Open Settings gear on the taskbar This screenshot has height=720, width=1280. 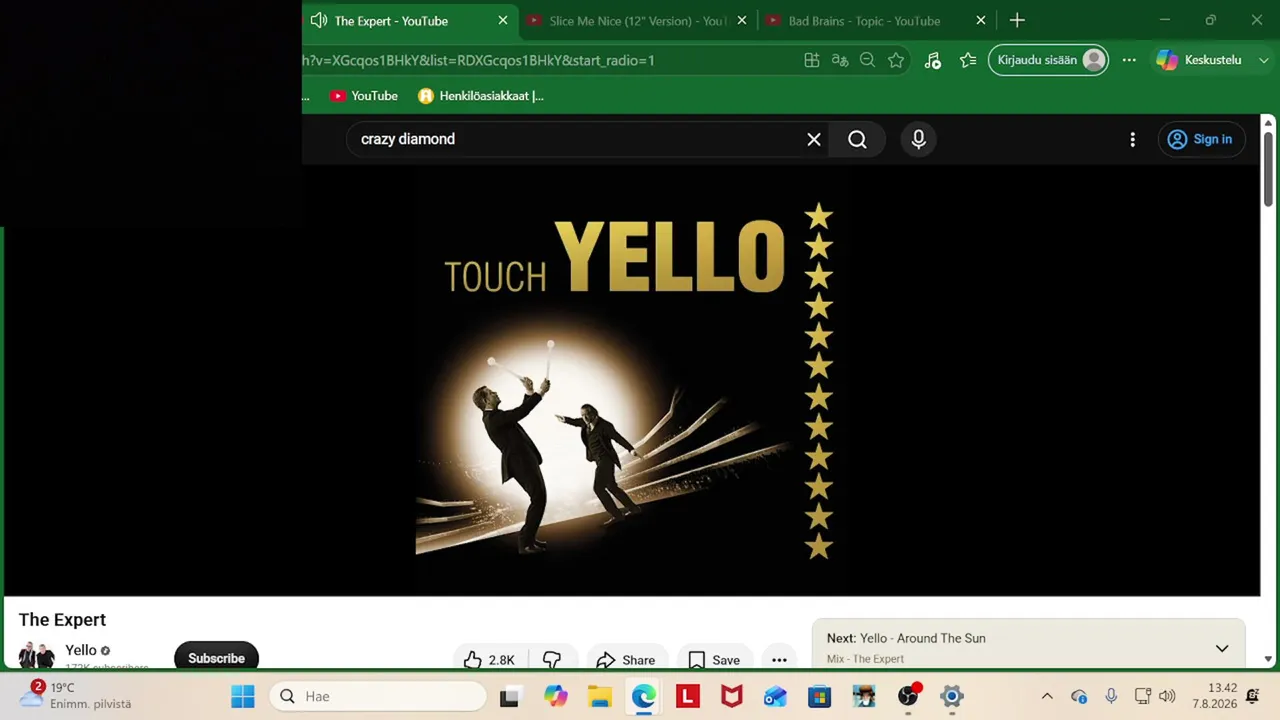952,696
